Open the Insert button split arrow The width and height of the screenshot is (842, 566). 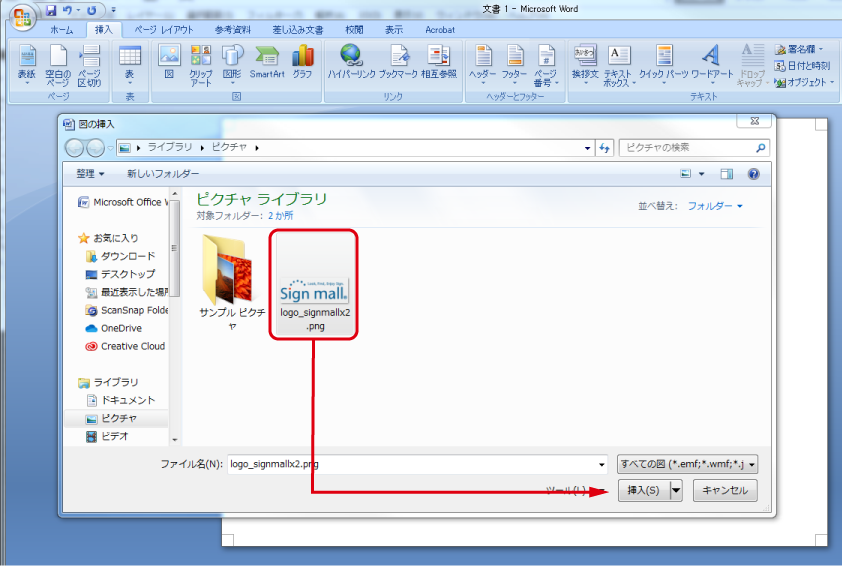(x=676, y=490)
